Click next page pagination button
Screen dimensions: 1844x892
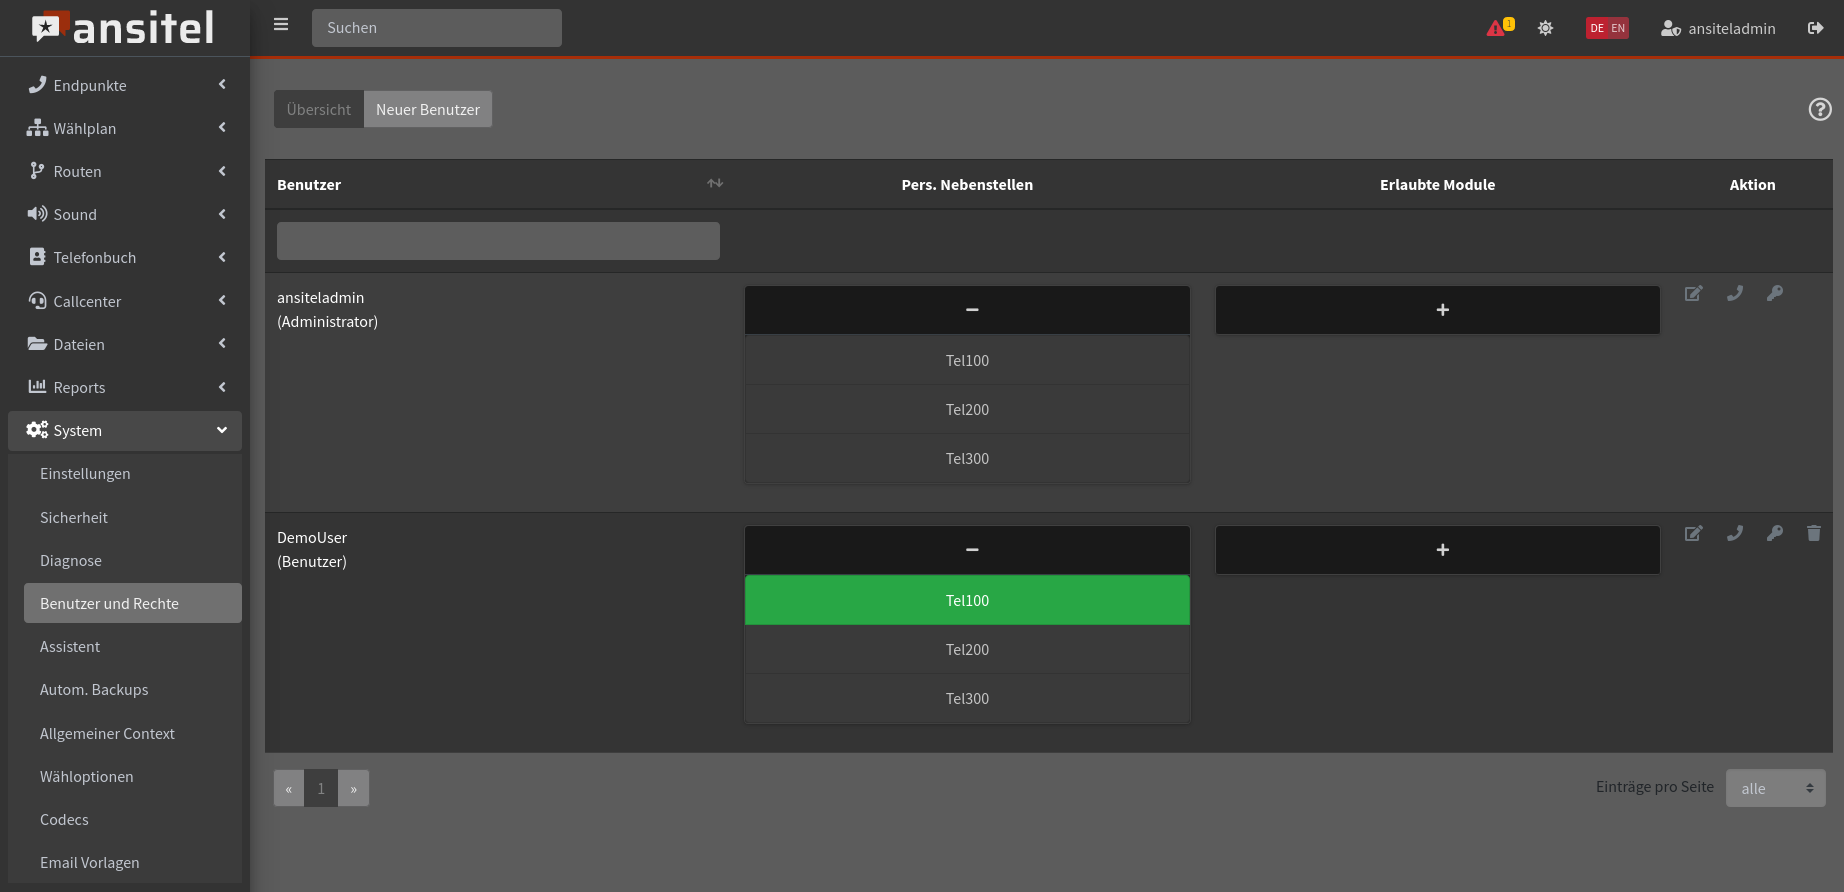[x=353, y=788]
